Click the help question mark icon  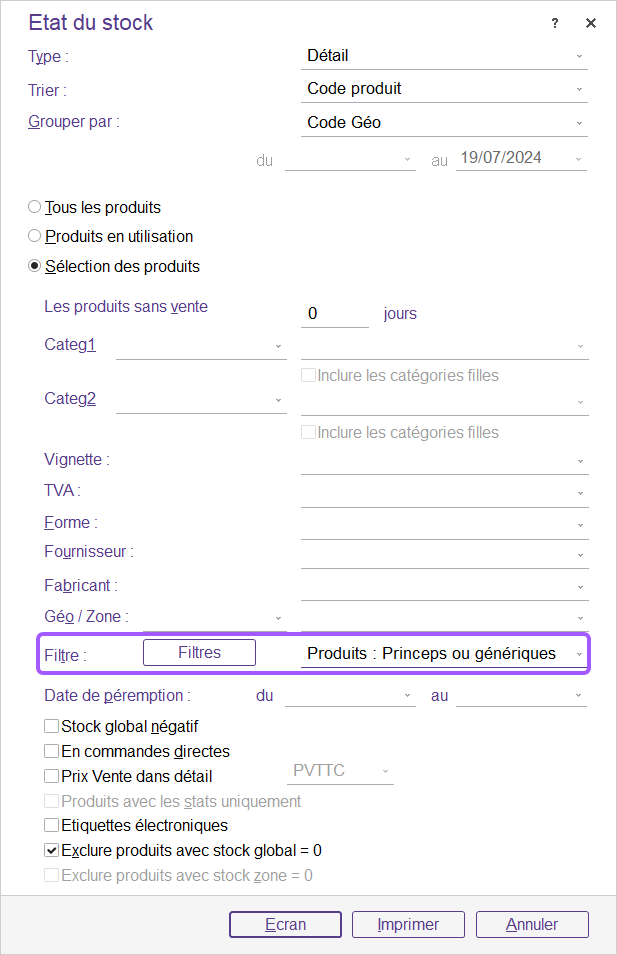555,23
